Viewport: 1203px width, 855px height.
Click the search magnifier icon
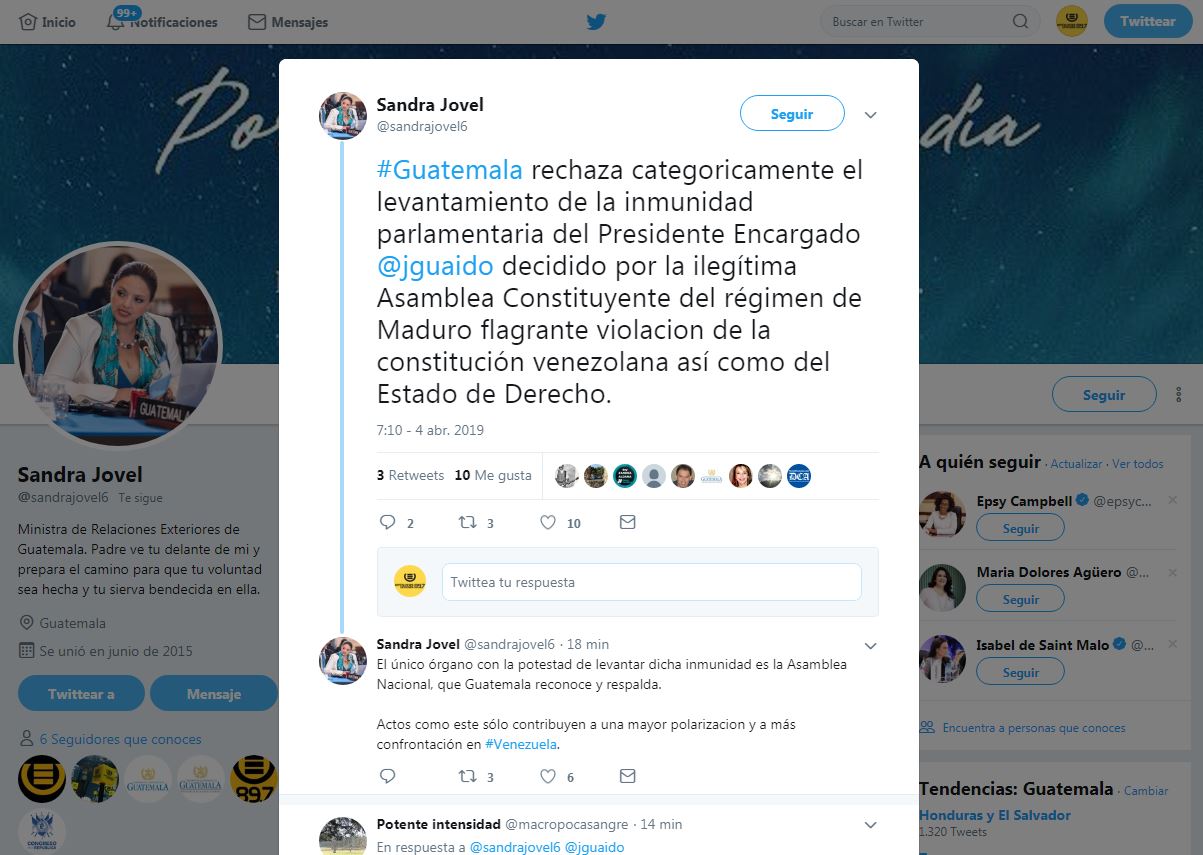[x=1020, y=21]
